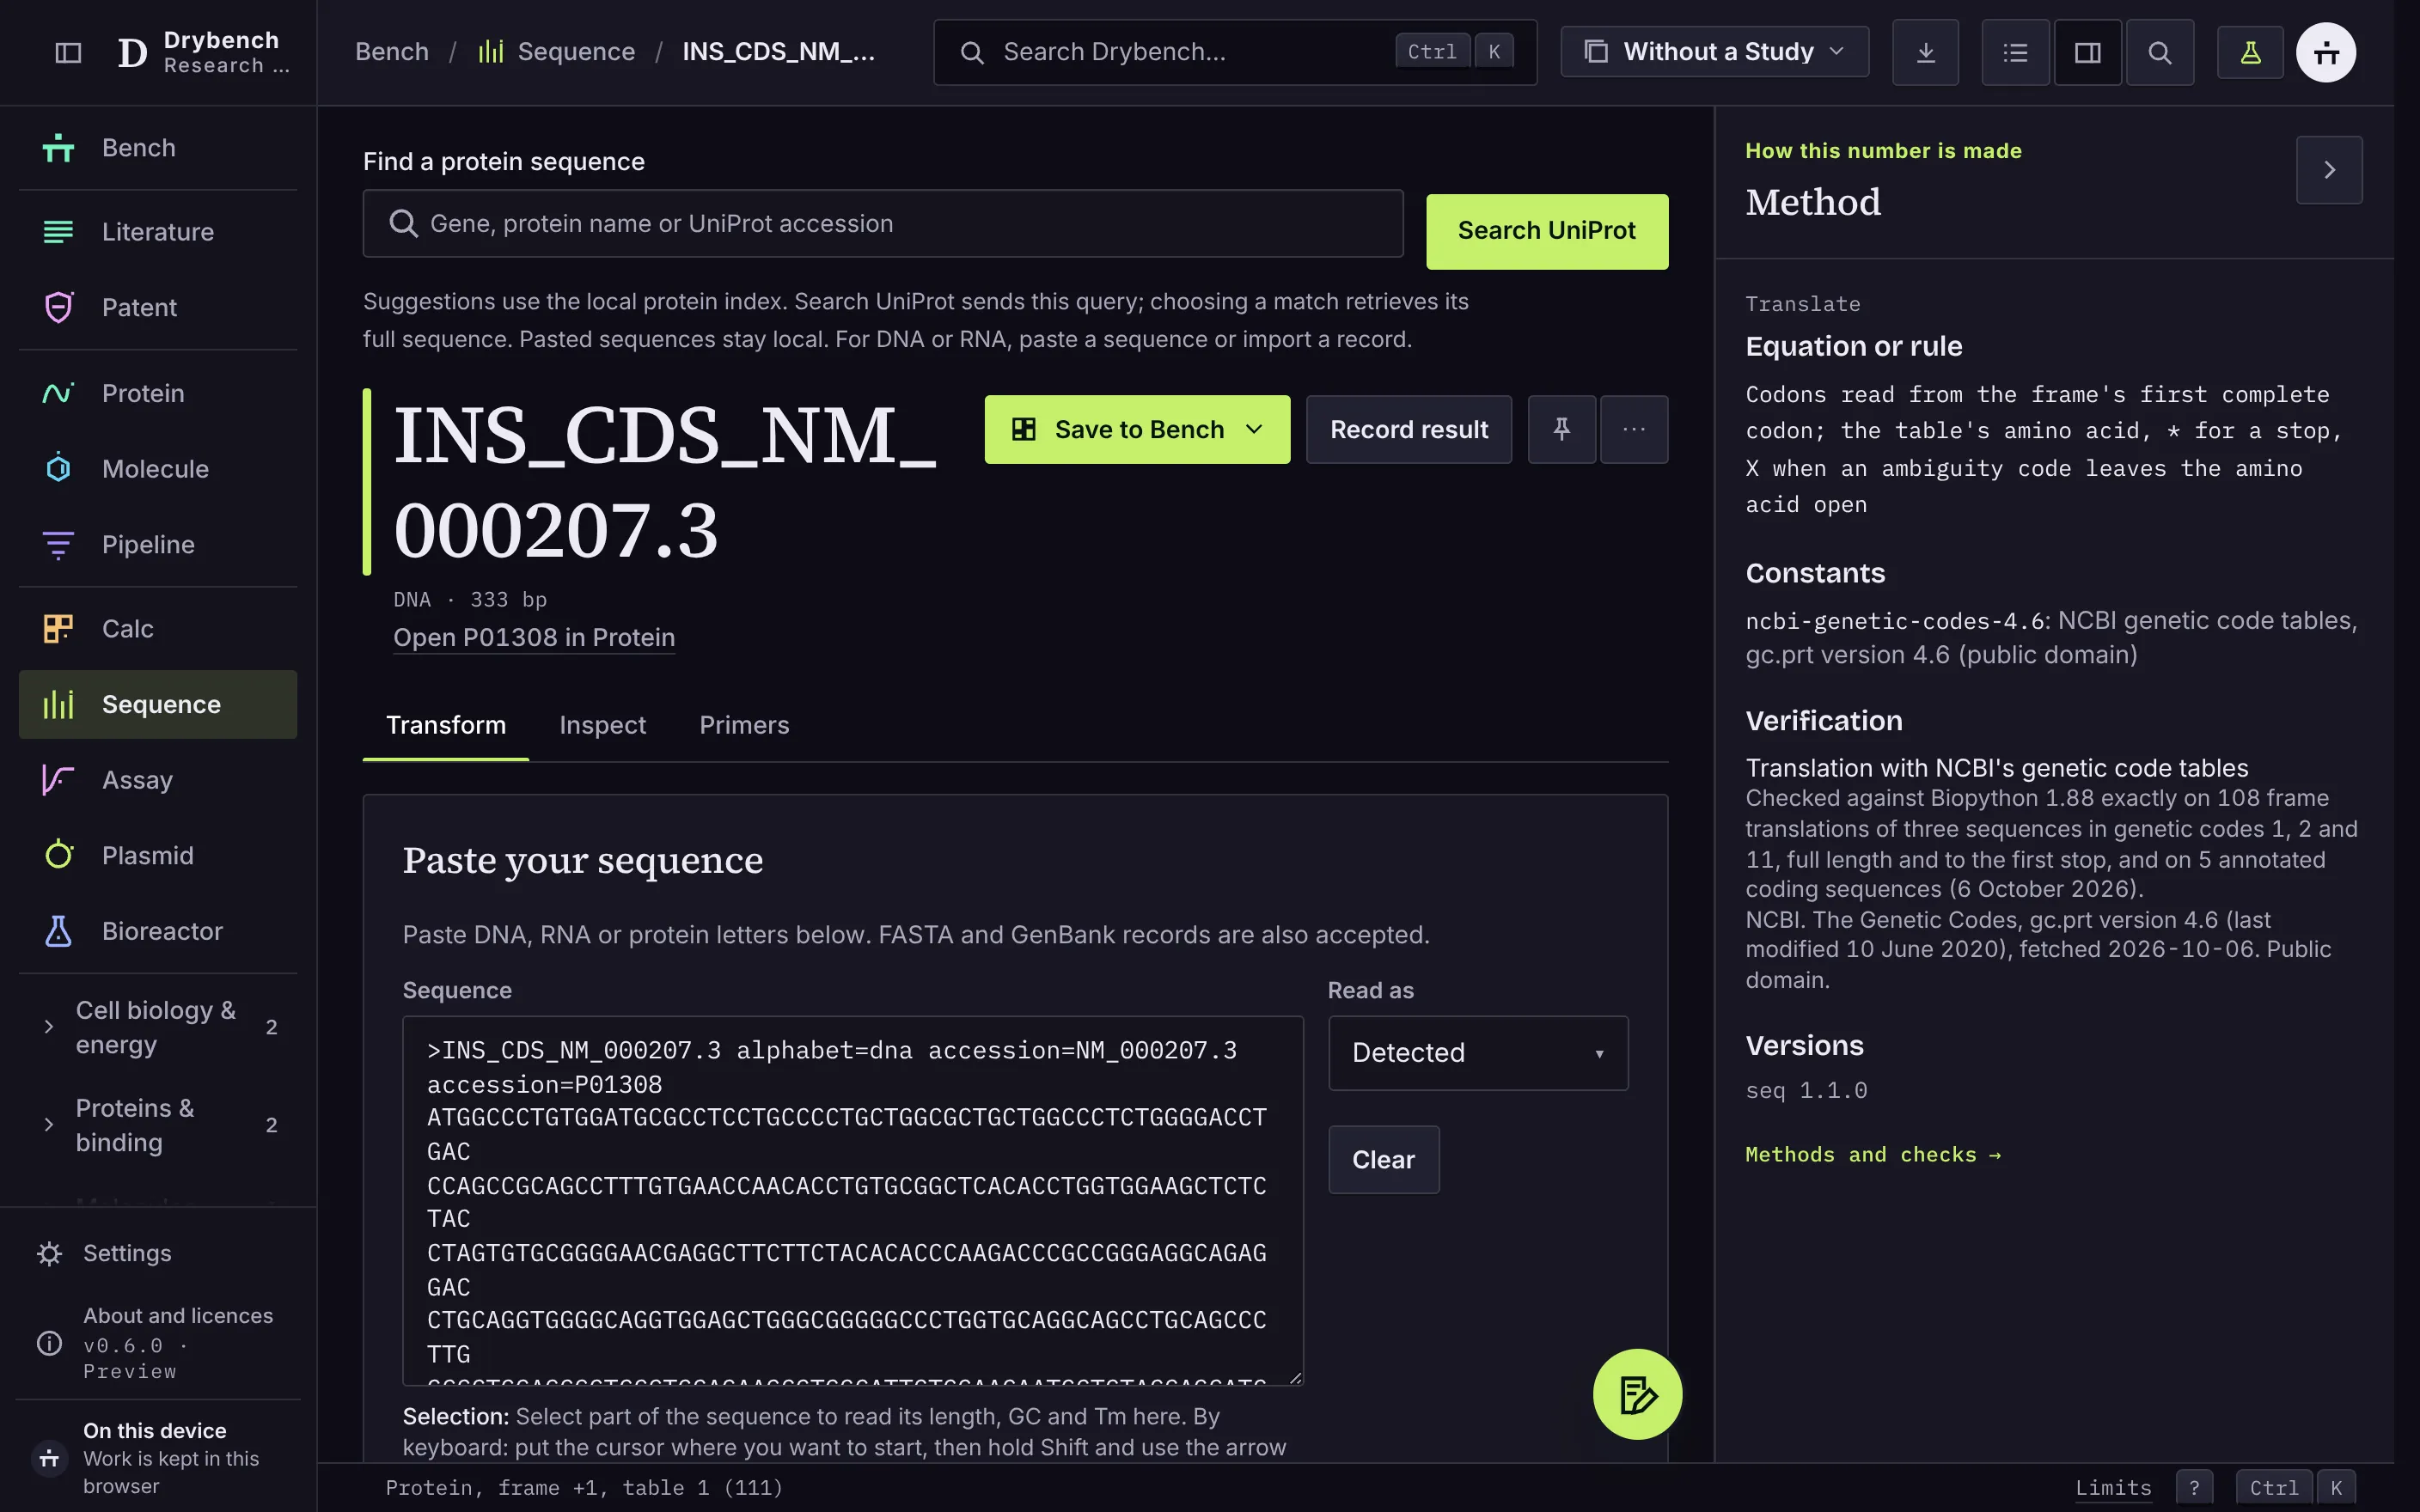Click the flask icon in top bar

tap(2250, 52)
